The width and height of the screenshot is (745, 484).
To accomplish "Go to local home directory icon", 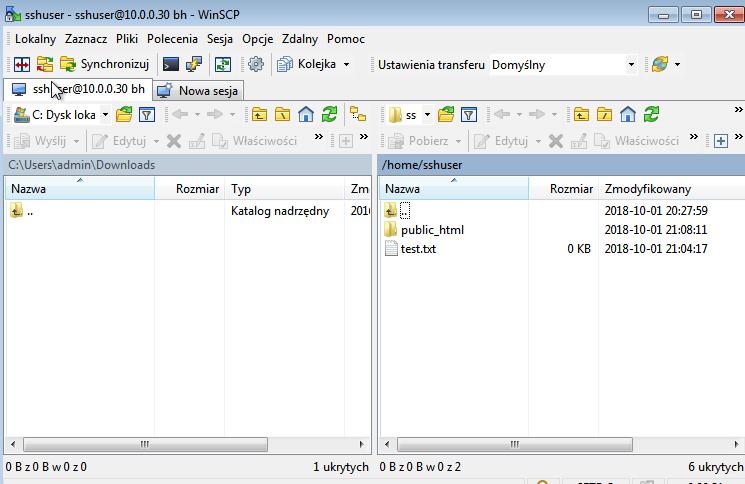I will [306, 114].
